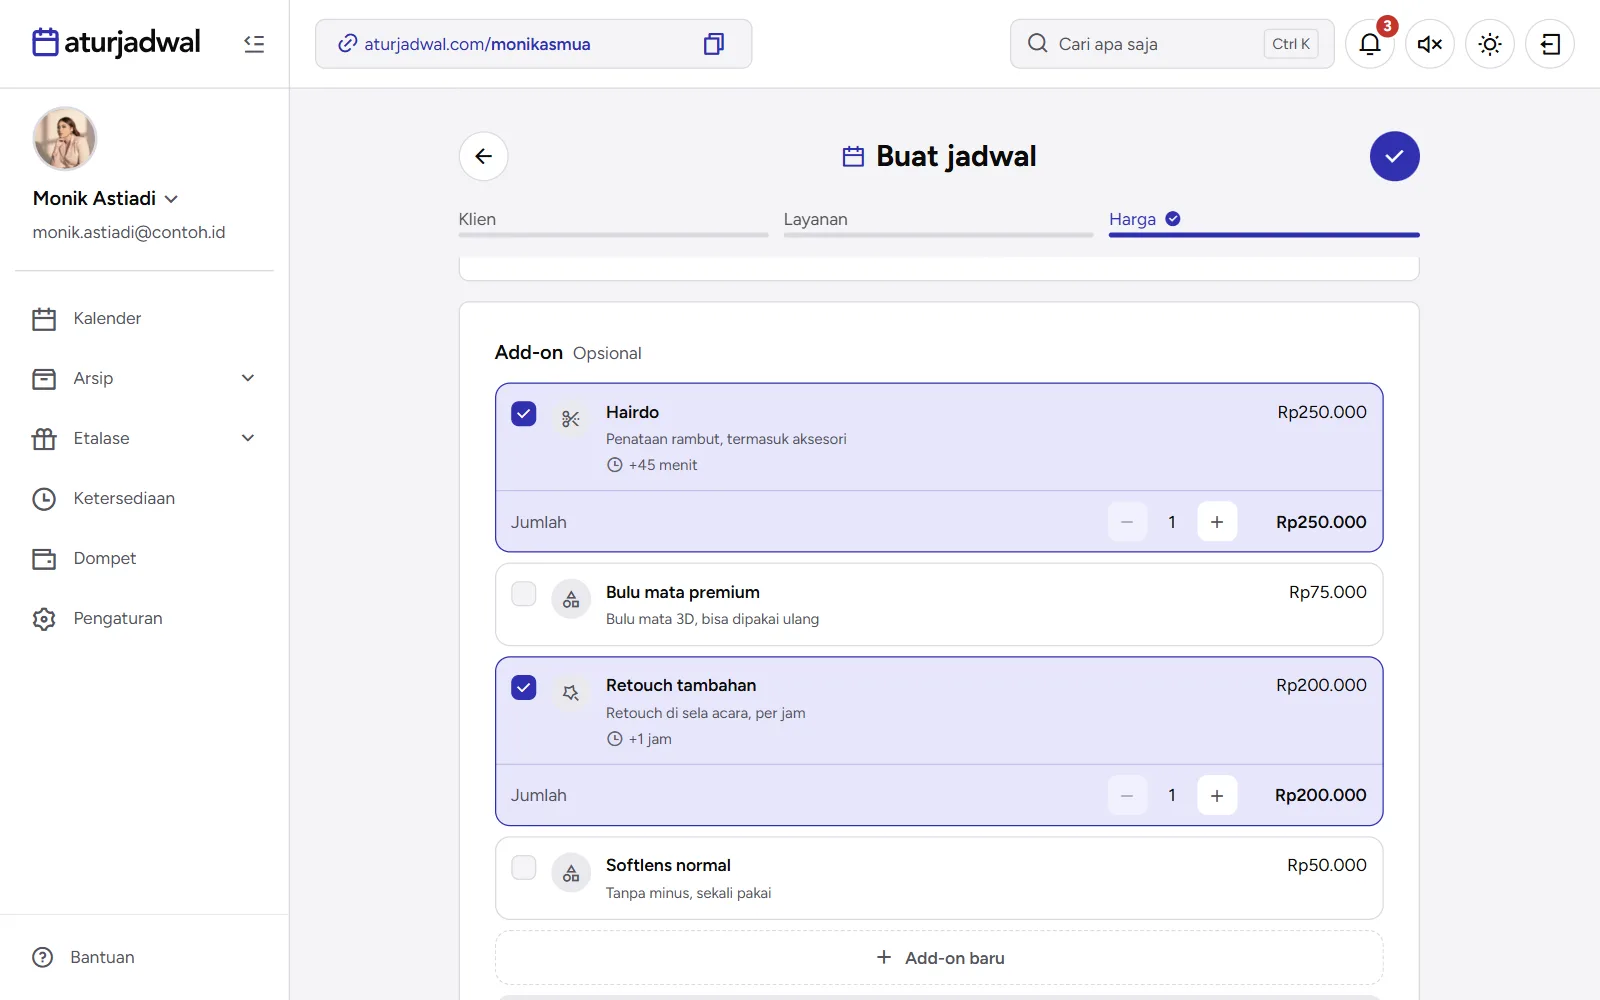
Task: Increase Hairdo quantity with plus
Action: [1217, 522]
